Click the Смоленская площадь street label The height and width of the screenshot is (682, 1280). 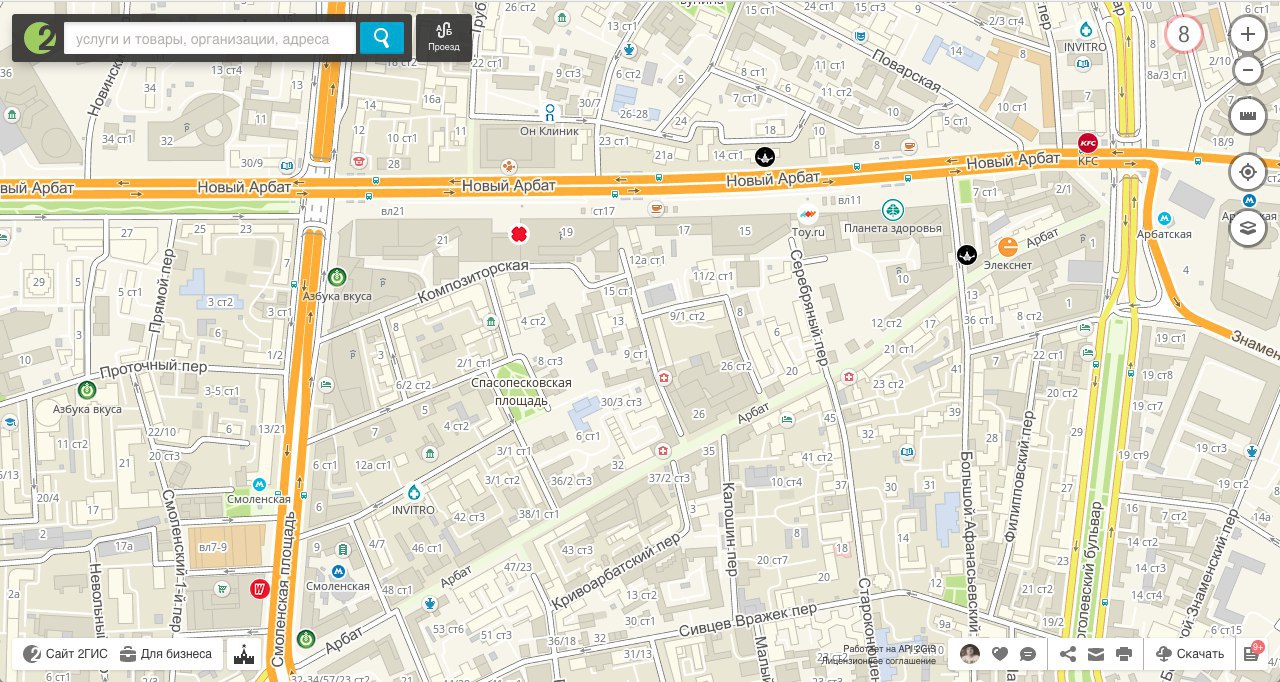(283, 589)
